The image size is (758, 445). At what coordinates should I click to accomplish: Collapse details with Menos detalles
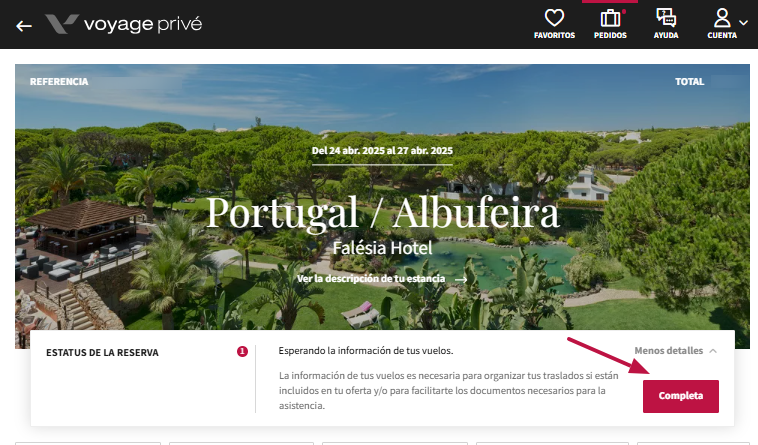(x=669, y=351)
